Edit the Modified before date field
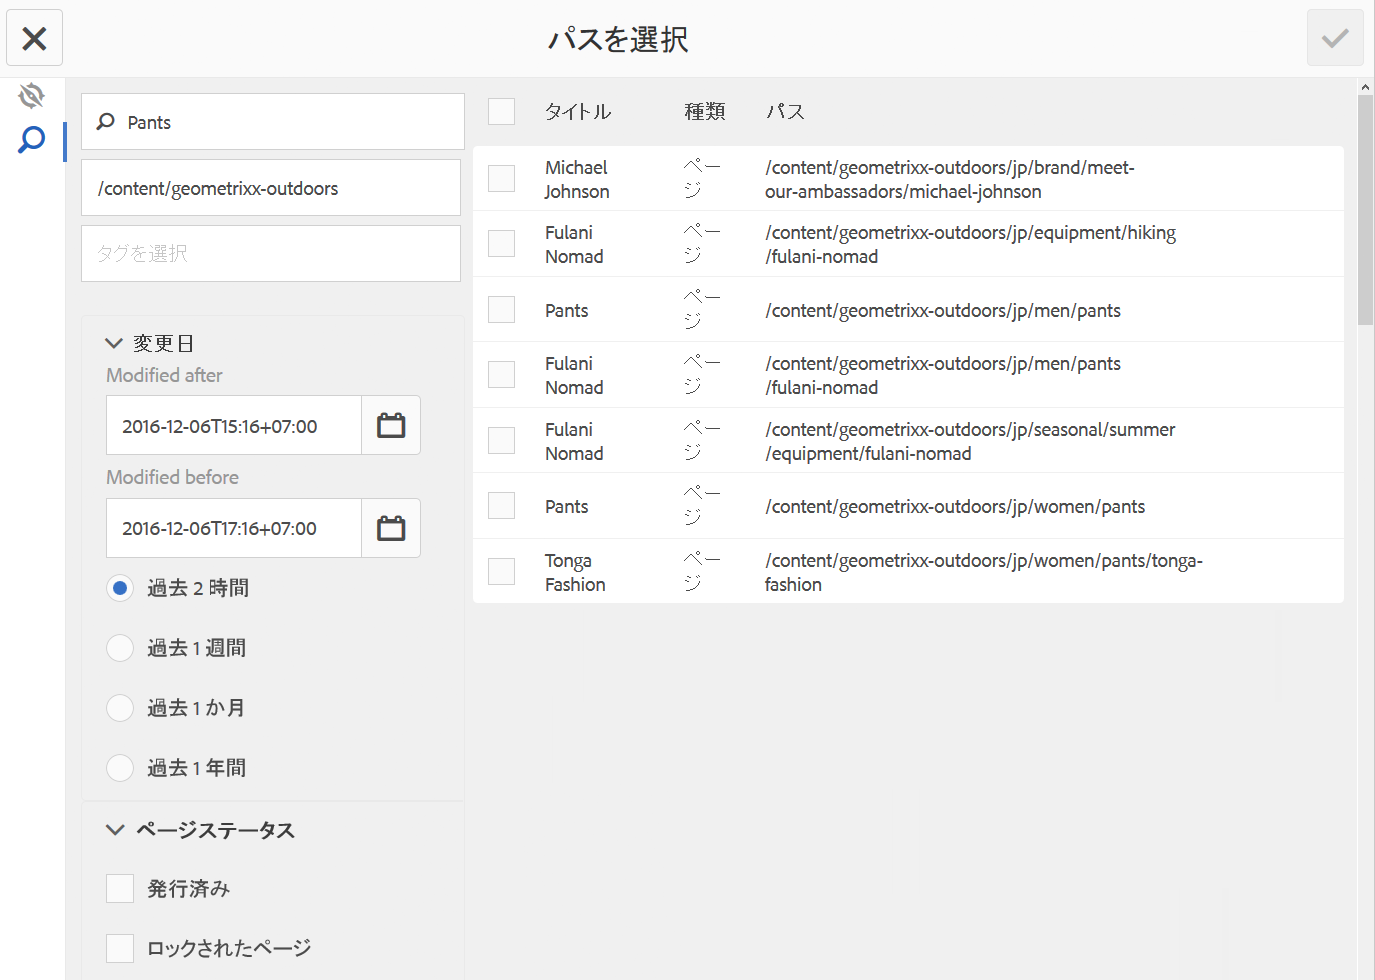Screen dimensions: 1375x980 coord(234,528)
